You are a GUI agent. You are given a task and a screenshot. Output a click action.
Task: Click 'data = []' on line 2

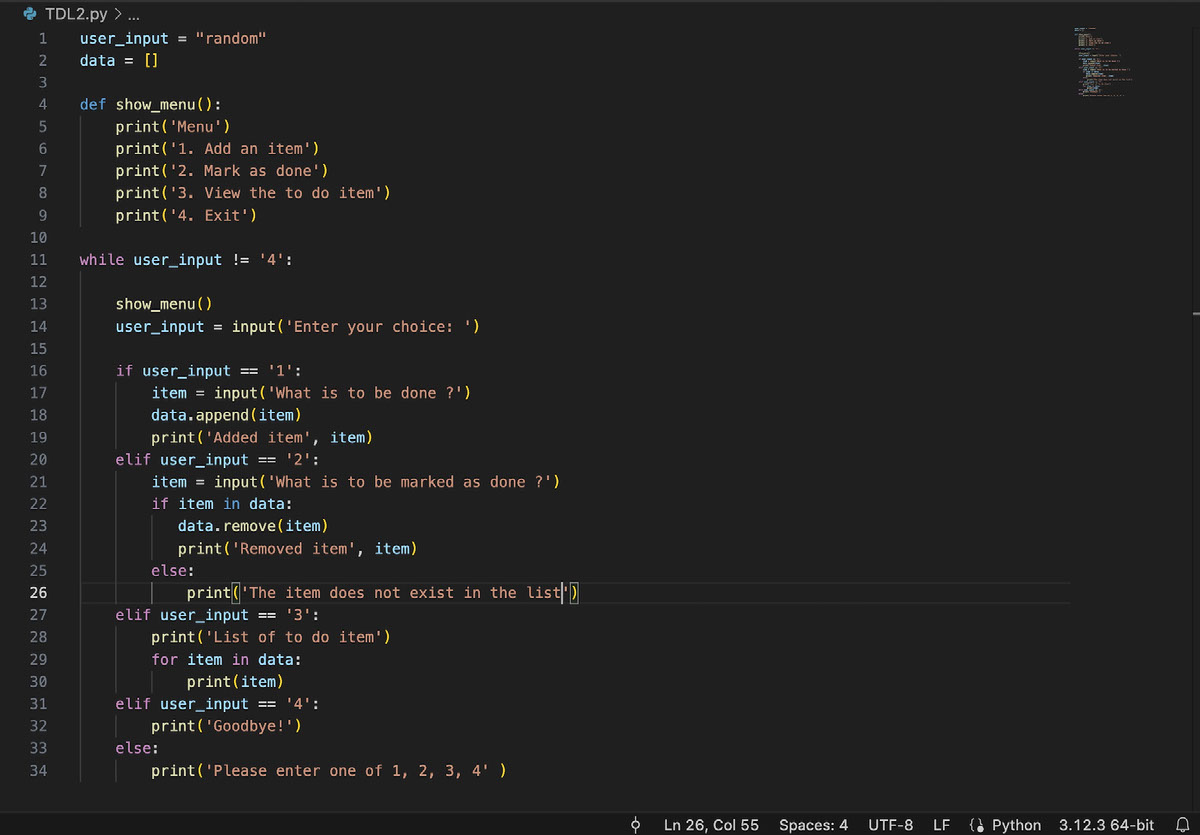pyautogui.click(x=119, y=61)
